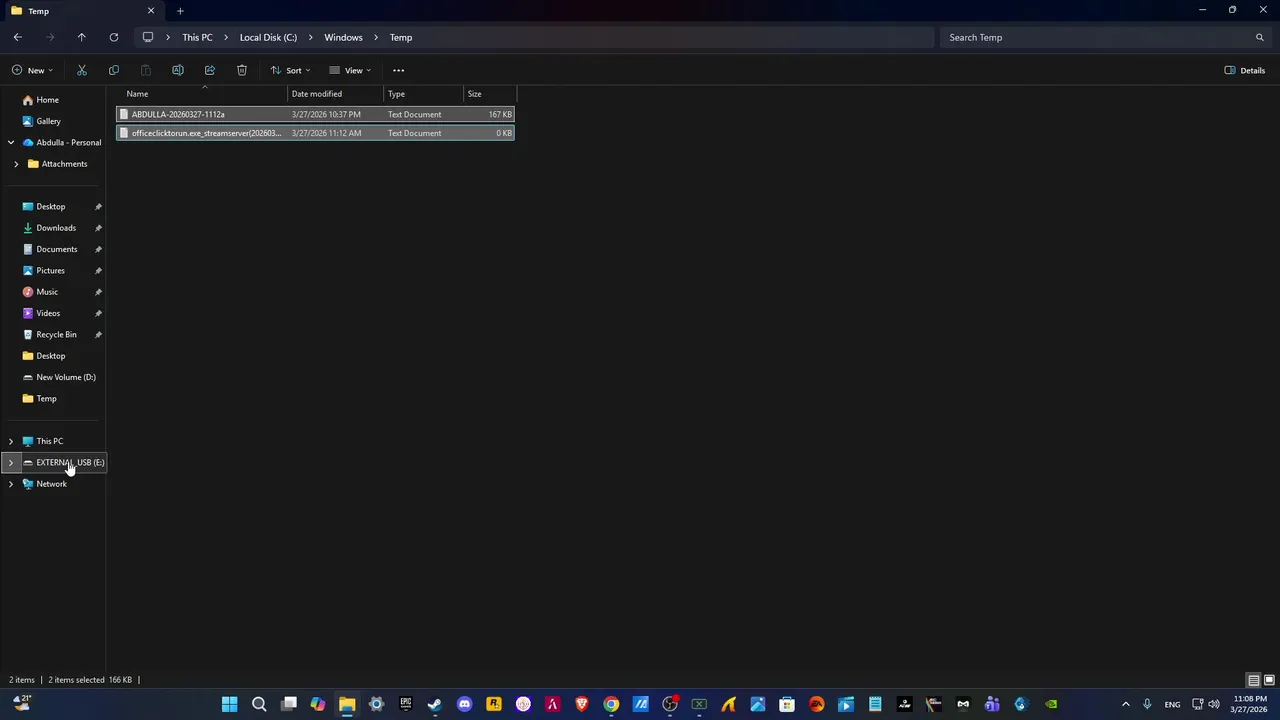This screenshot has width=1280, height=720.
Task: Expand the Attachments folder node
Action: (16, 164)
